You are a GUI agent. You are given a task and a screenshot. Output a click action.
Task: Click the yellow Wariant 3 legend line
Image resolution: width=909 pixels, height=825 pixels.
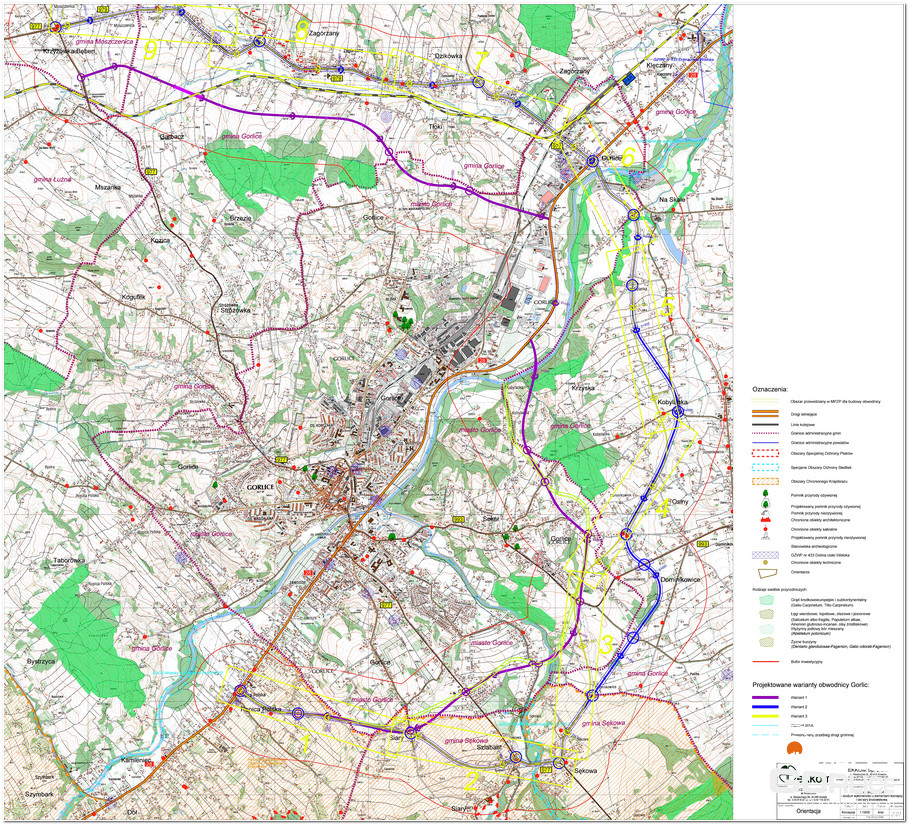point(766,716)
